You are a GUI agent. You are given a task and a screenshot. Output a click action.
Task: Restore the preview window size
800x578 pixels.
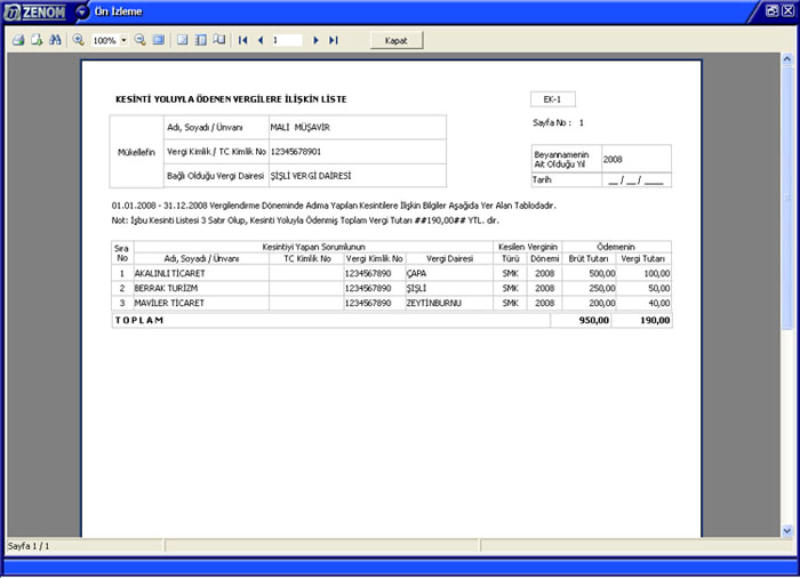pos(772,10)
